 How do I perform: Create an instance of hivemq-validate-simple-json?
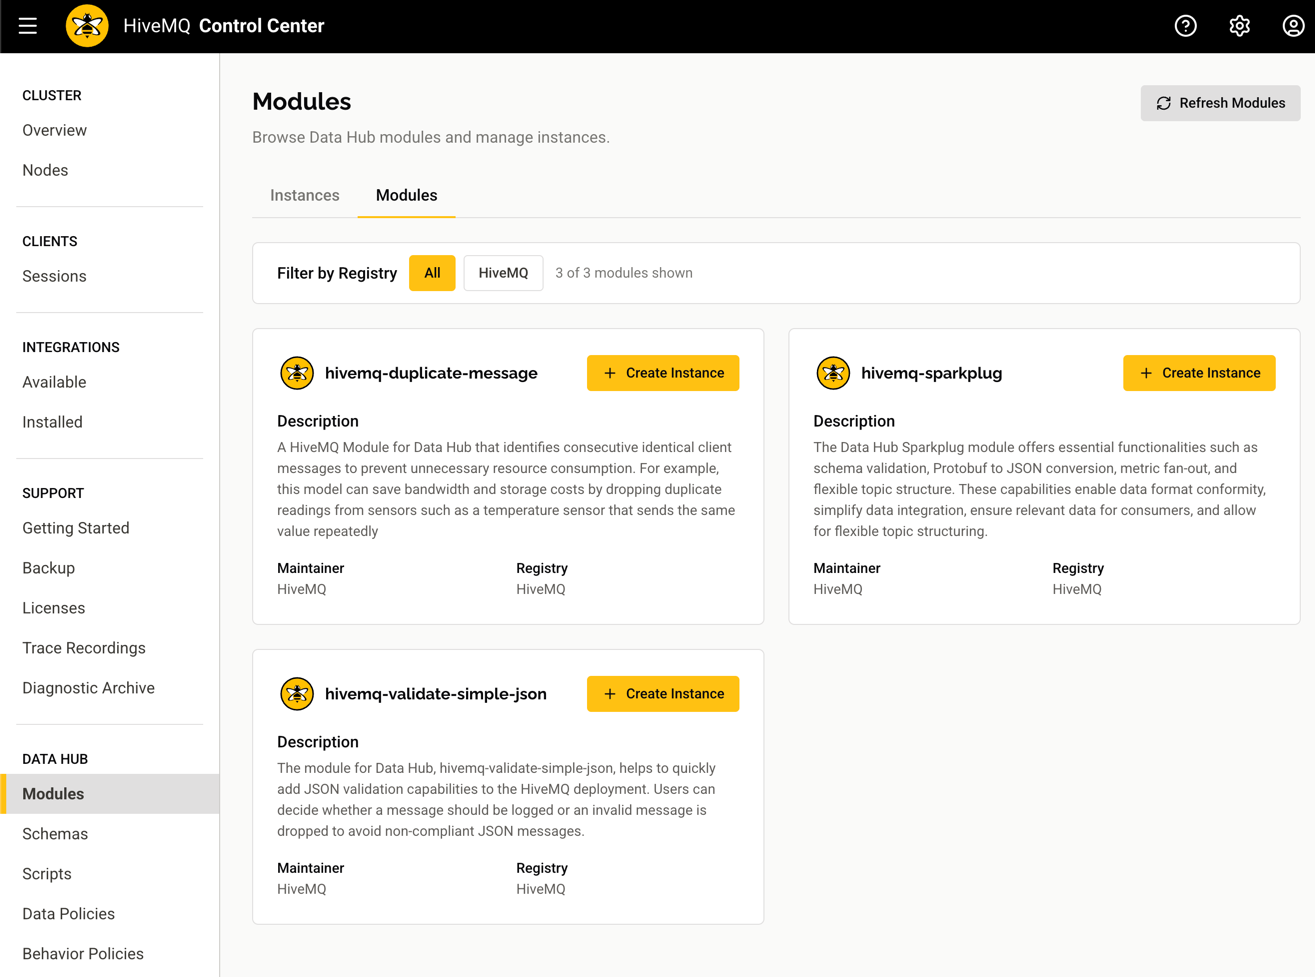click(662, 693)
